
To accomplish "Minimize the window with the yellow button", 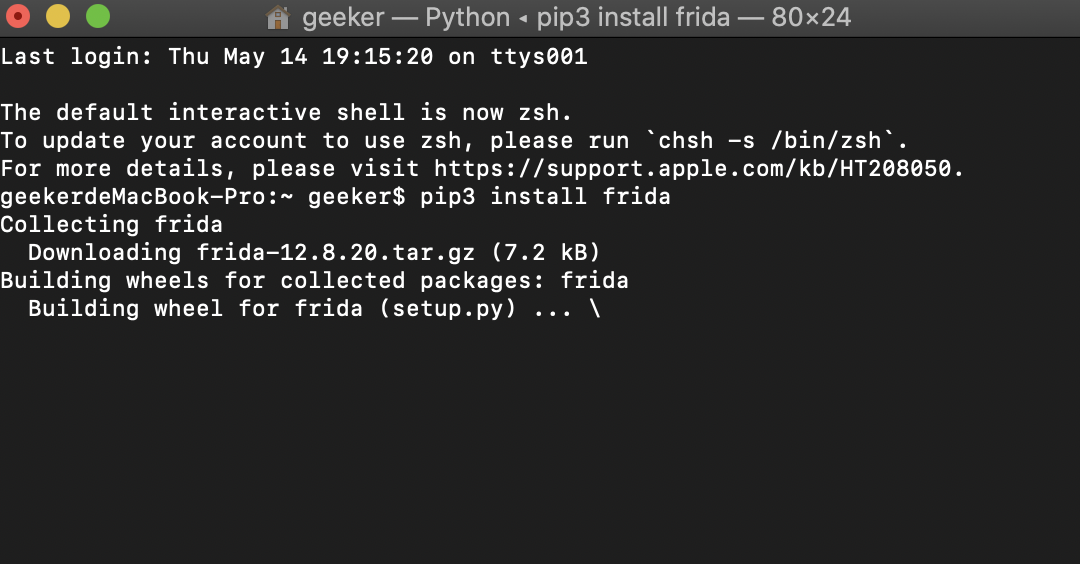I will (x=58, y=17).
